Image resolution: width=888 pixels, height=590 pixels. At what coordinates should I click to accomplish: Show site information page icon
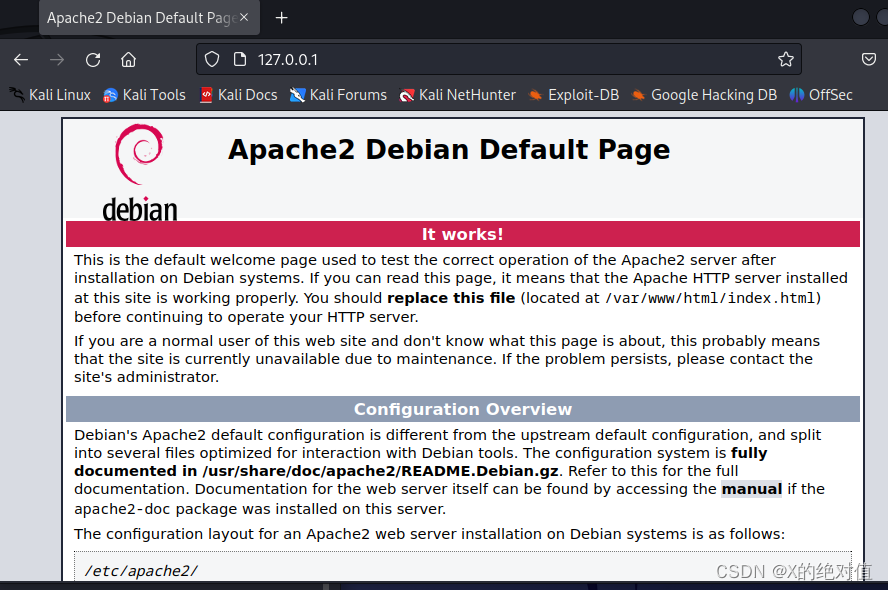point(240,59)
